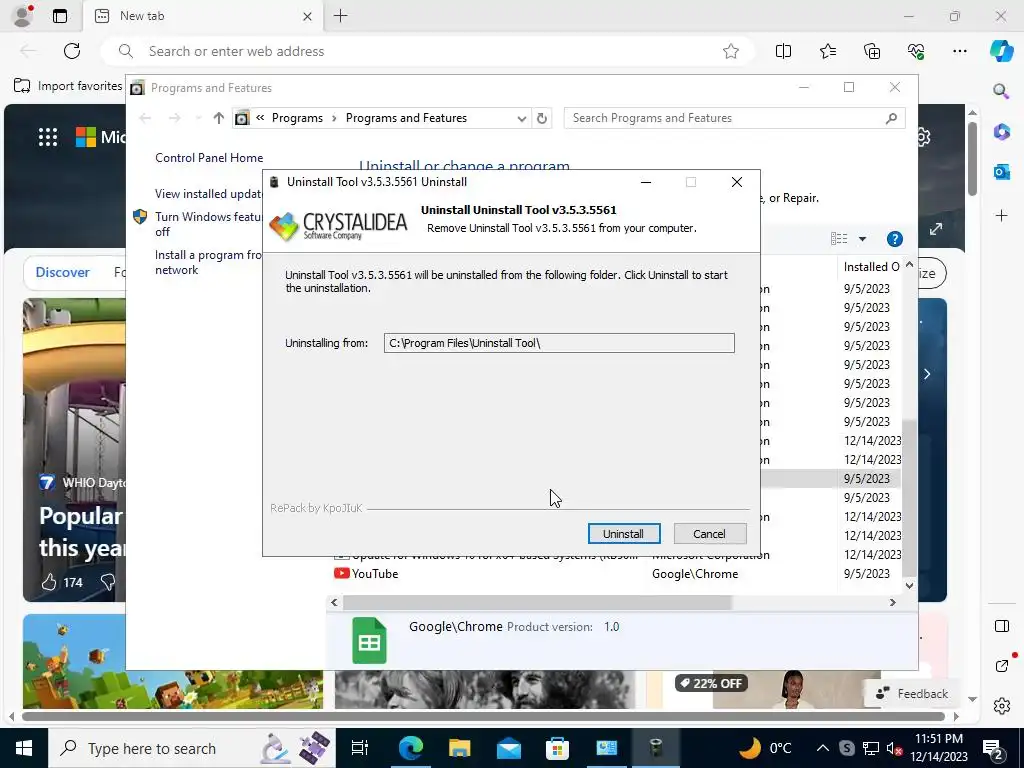This screenshot has height=768, width=1024.
Task: Cancel the Uninstall Tool uninstallation
Action: [709, 534]
